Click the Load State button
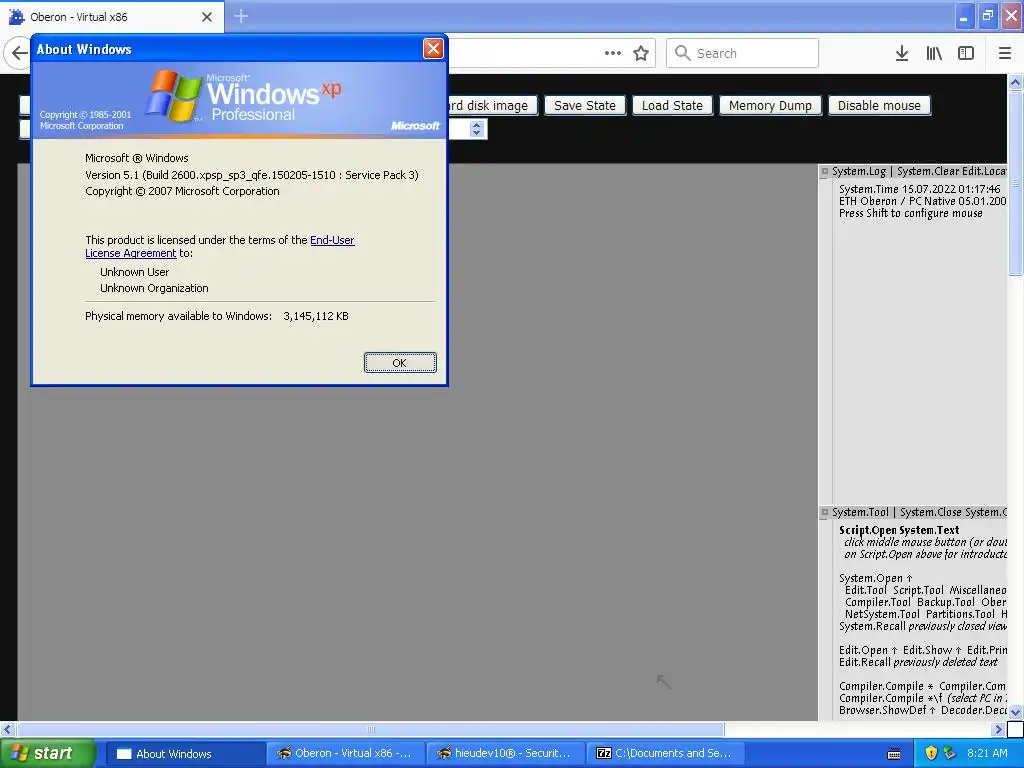This screenshot has height=768, width=1024. click(x=672, y=106)
